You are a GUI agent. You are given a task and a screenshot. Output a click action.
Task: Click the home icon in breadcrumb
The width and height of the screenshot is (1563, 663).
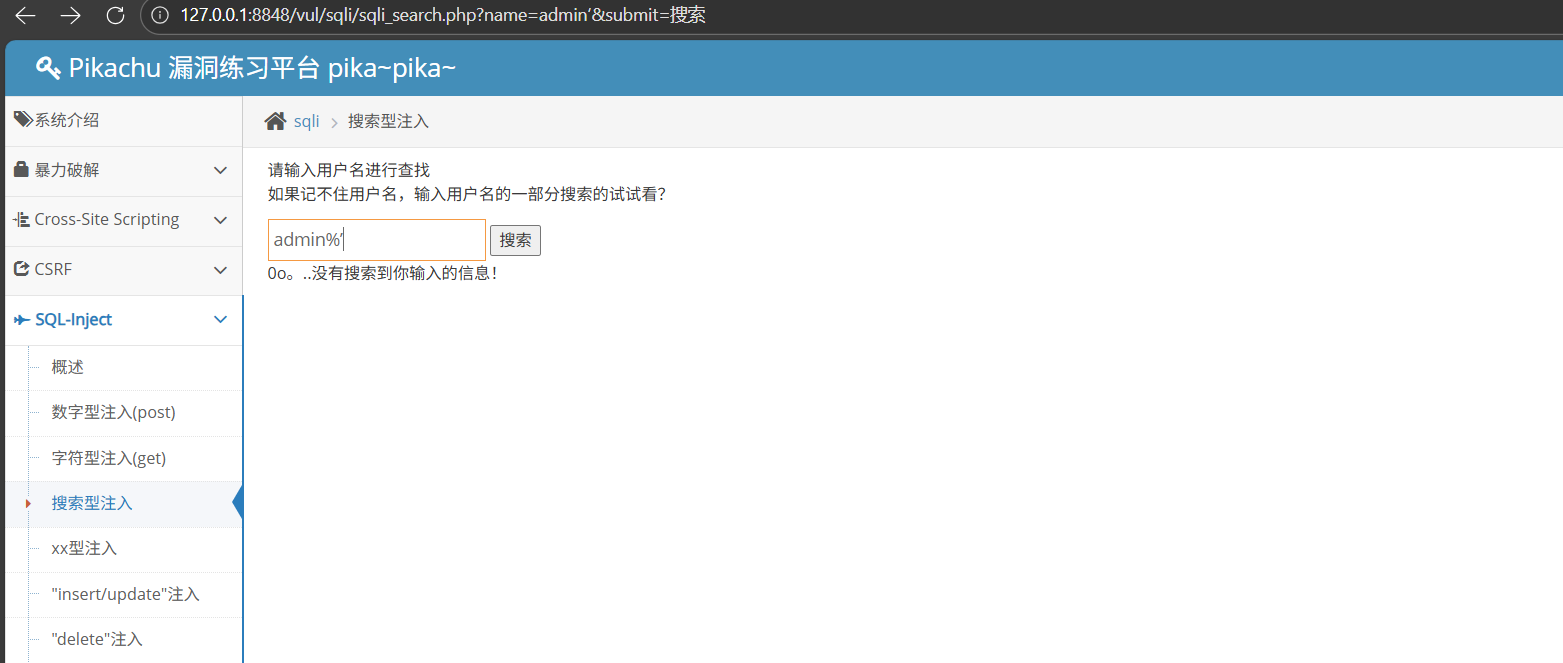pyautogui.click(x=275, y=121)
